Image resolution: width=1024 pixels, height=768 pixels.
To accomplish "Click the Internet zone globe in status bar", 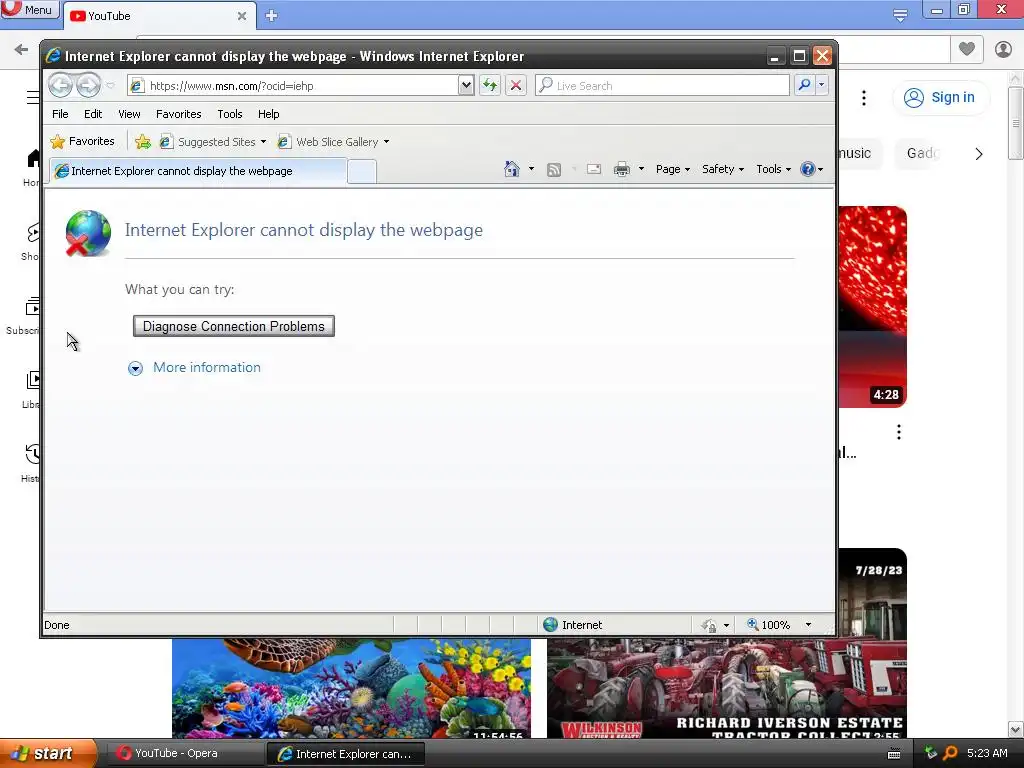I will [x=551, y=624].
